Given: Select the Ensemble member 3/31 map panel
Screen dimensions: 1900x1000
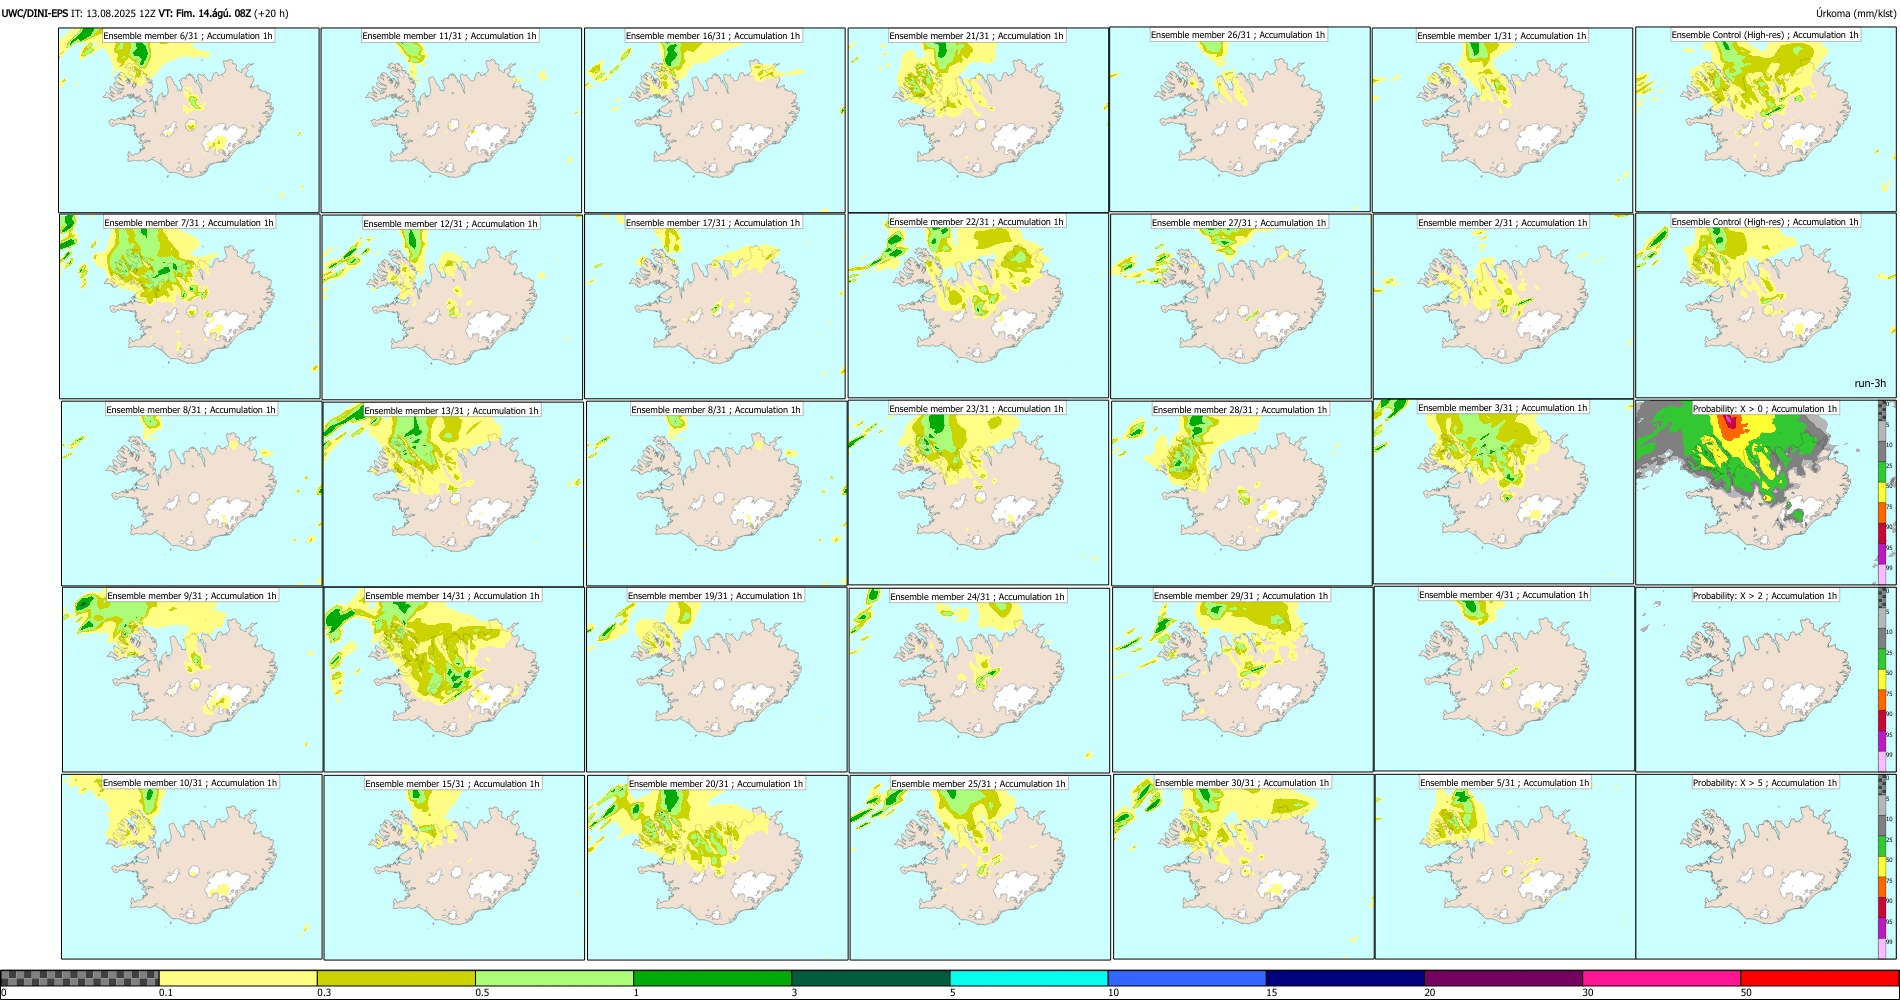Looking at the screenshot, I should tap(1503, 491).
